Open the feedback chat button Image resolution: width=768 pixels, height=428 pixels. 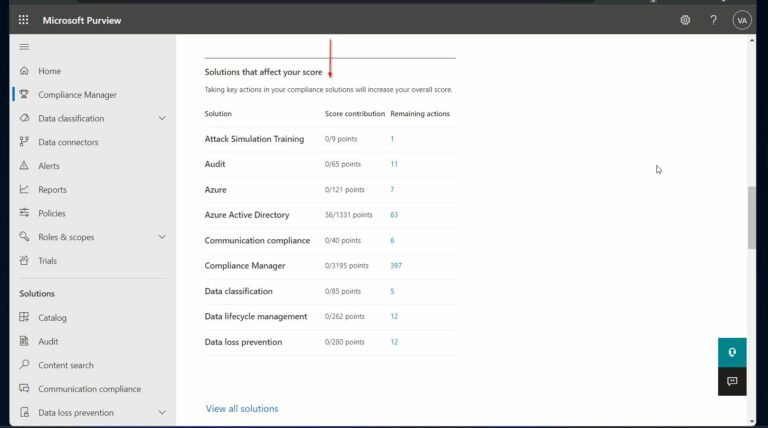(x=732, y=381)
